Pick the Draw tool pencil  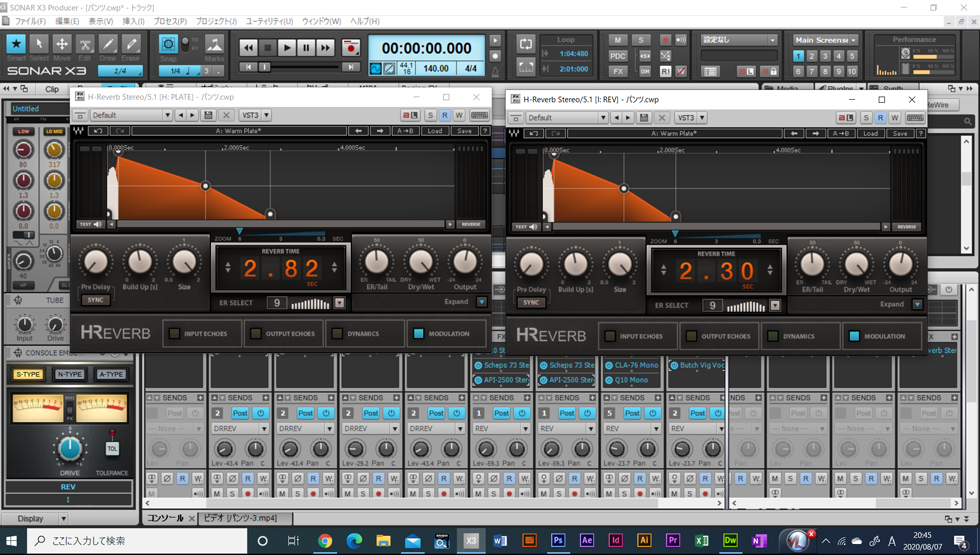pos(108,44)
